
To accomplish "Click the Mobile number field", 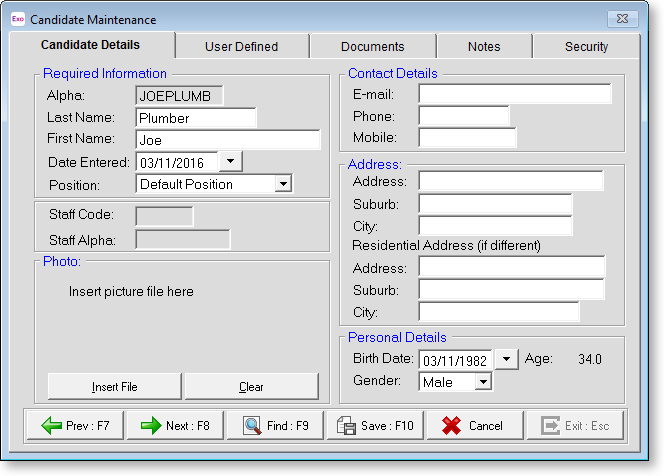I will (467, 138).
